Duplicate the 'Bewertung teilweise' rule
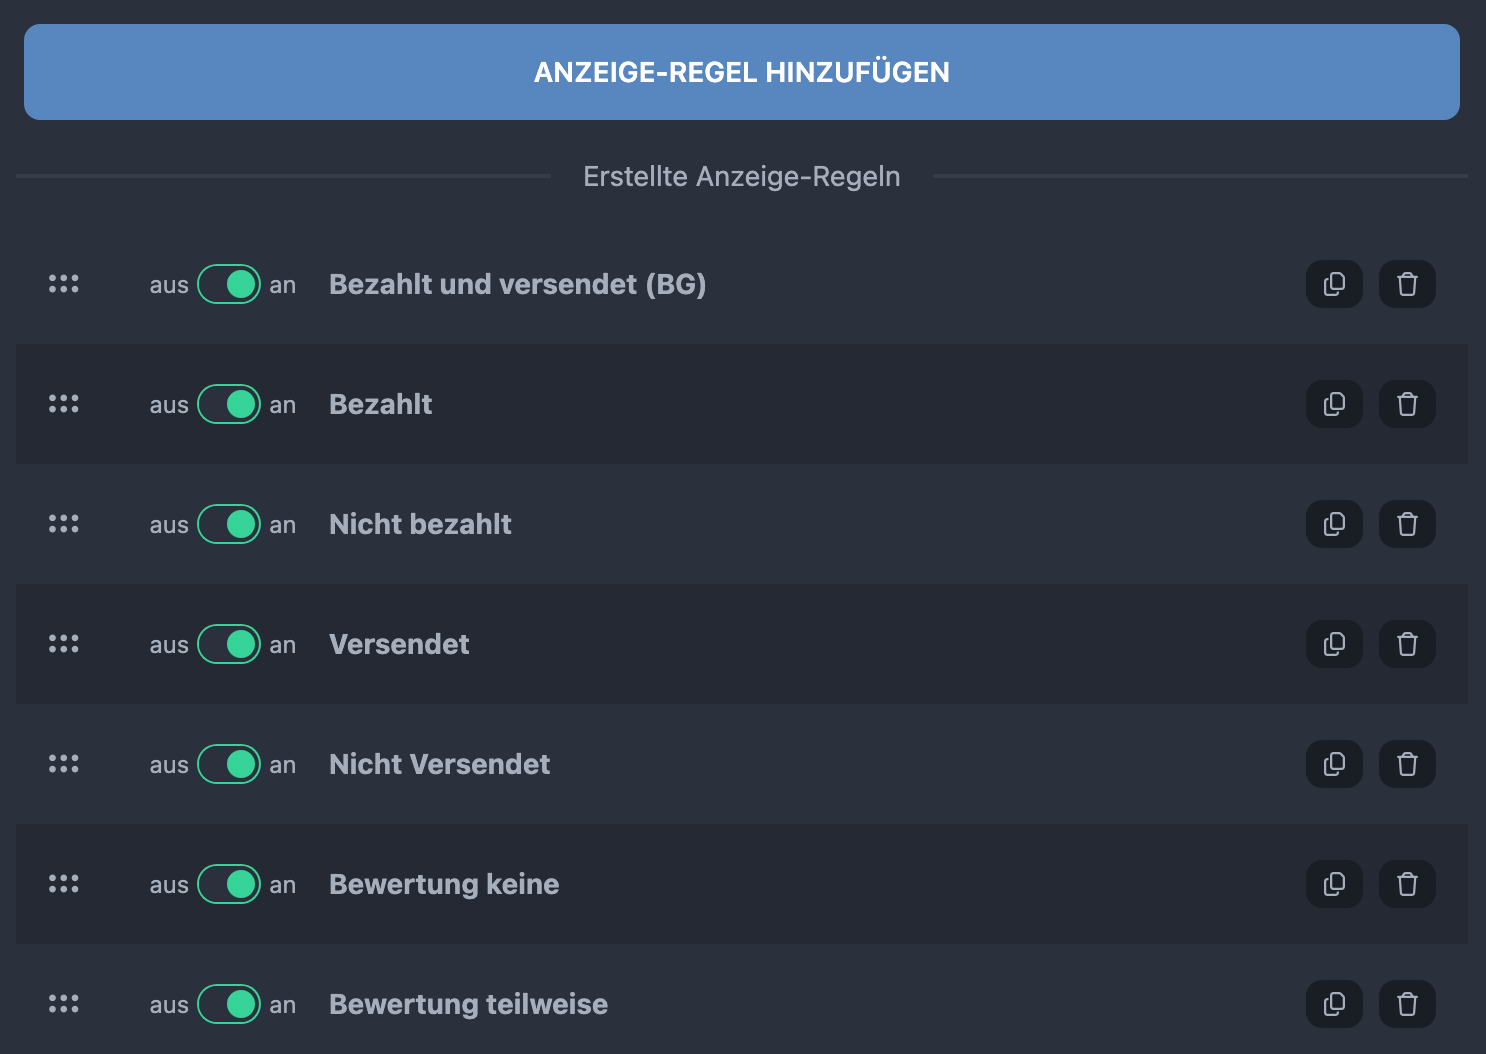1486x1054 pixels. point(1334,1004)
